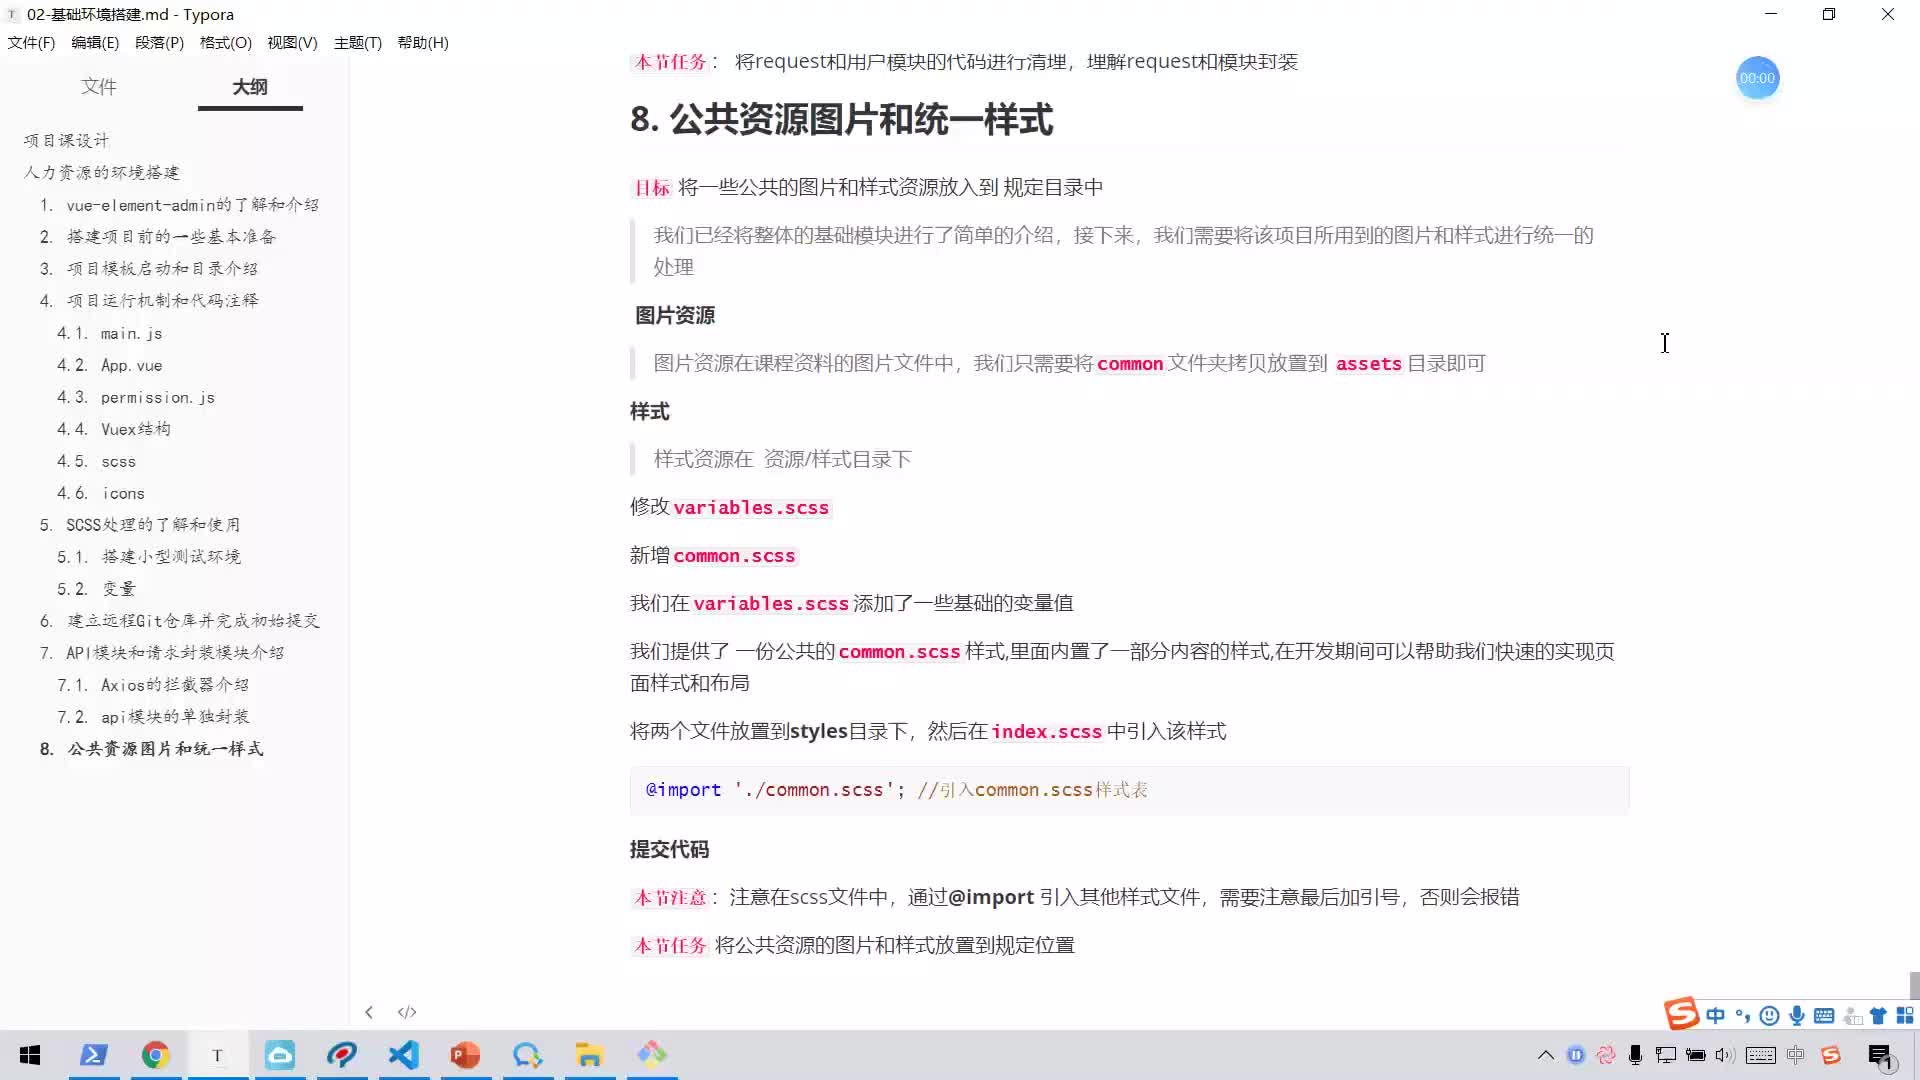Open the red-blue swirl taskbar app
The image size is (1920, 1080).
click(342, 1055)
